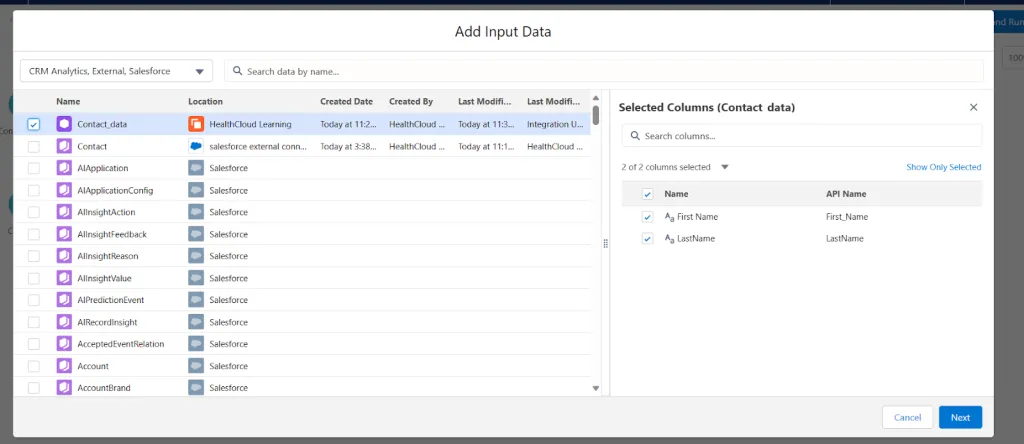This screenshot has height=444, width=1024.
Task: Uncheck the LastName column checkbox
Action: pyautogui.click(x=647, y=239)
